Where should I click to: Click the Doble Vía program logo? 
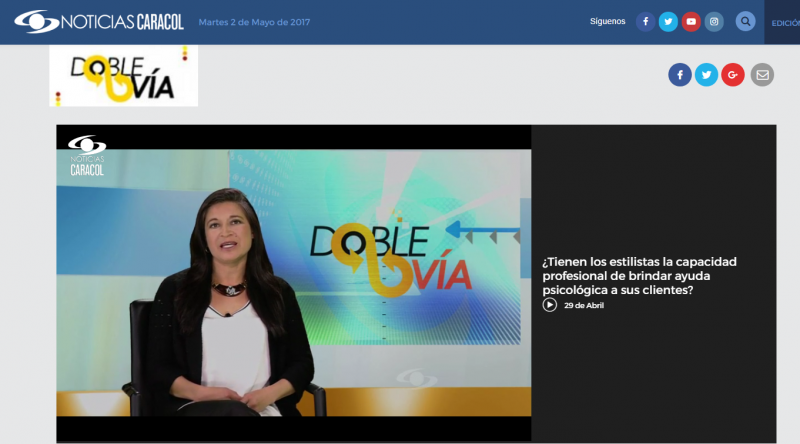(123, 76)
